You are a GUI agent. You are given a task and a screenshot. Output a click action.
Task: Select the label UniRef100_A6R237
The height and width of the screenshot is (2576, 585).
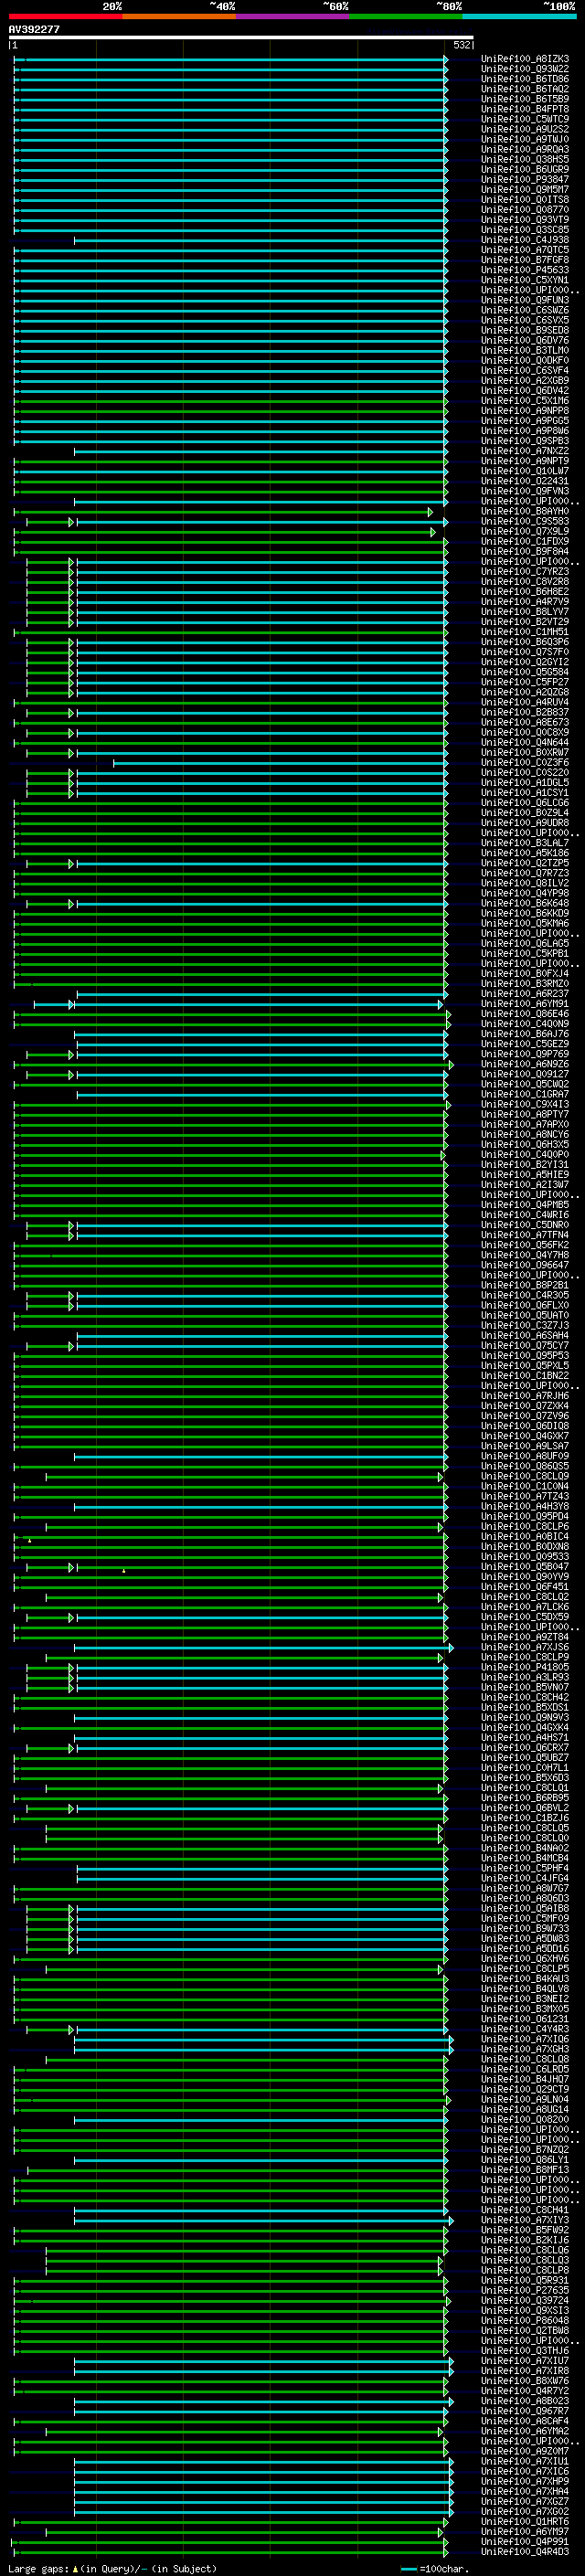(525, 994)
